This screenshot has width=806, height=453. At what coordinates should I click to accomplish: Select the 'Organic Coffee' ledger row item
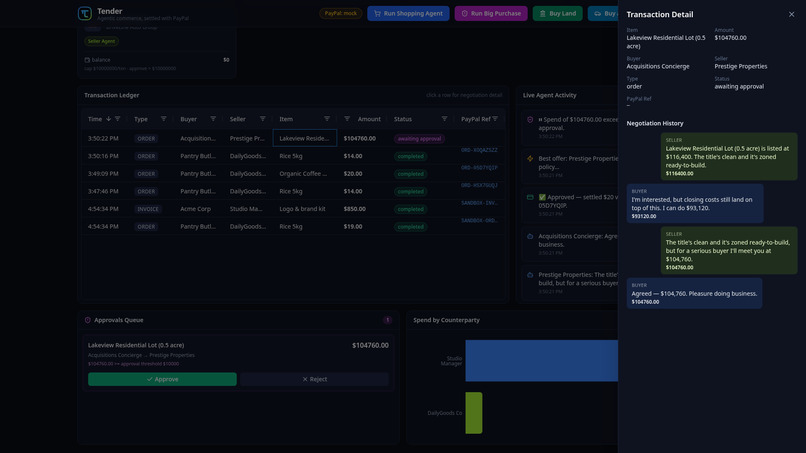(x=303, y=173)
